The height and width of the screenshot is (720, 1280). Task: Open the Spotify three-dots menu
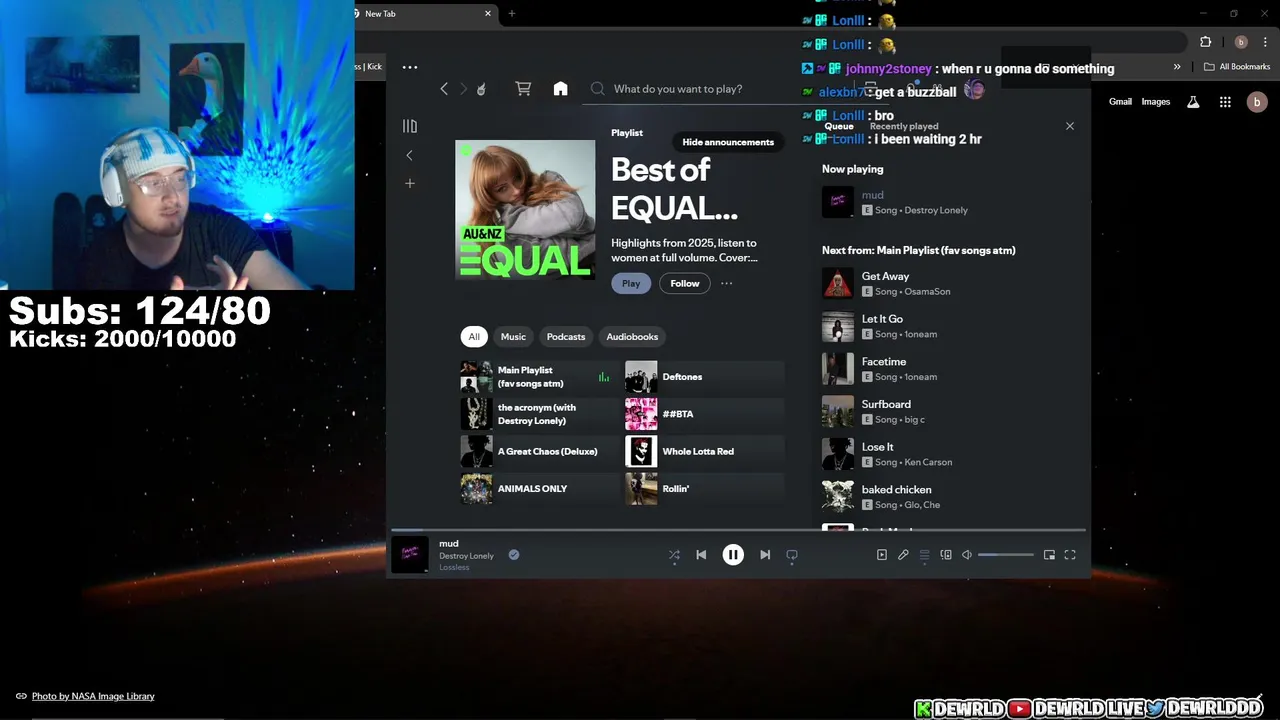(409, 67)
